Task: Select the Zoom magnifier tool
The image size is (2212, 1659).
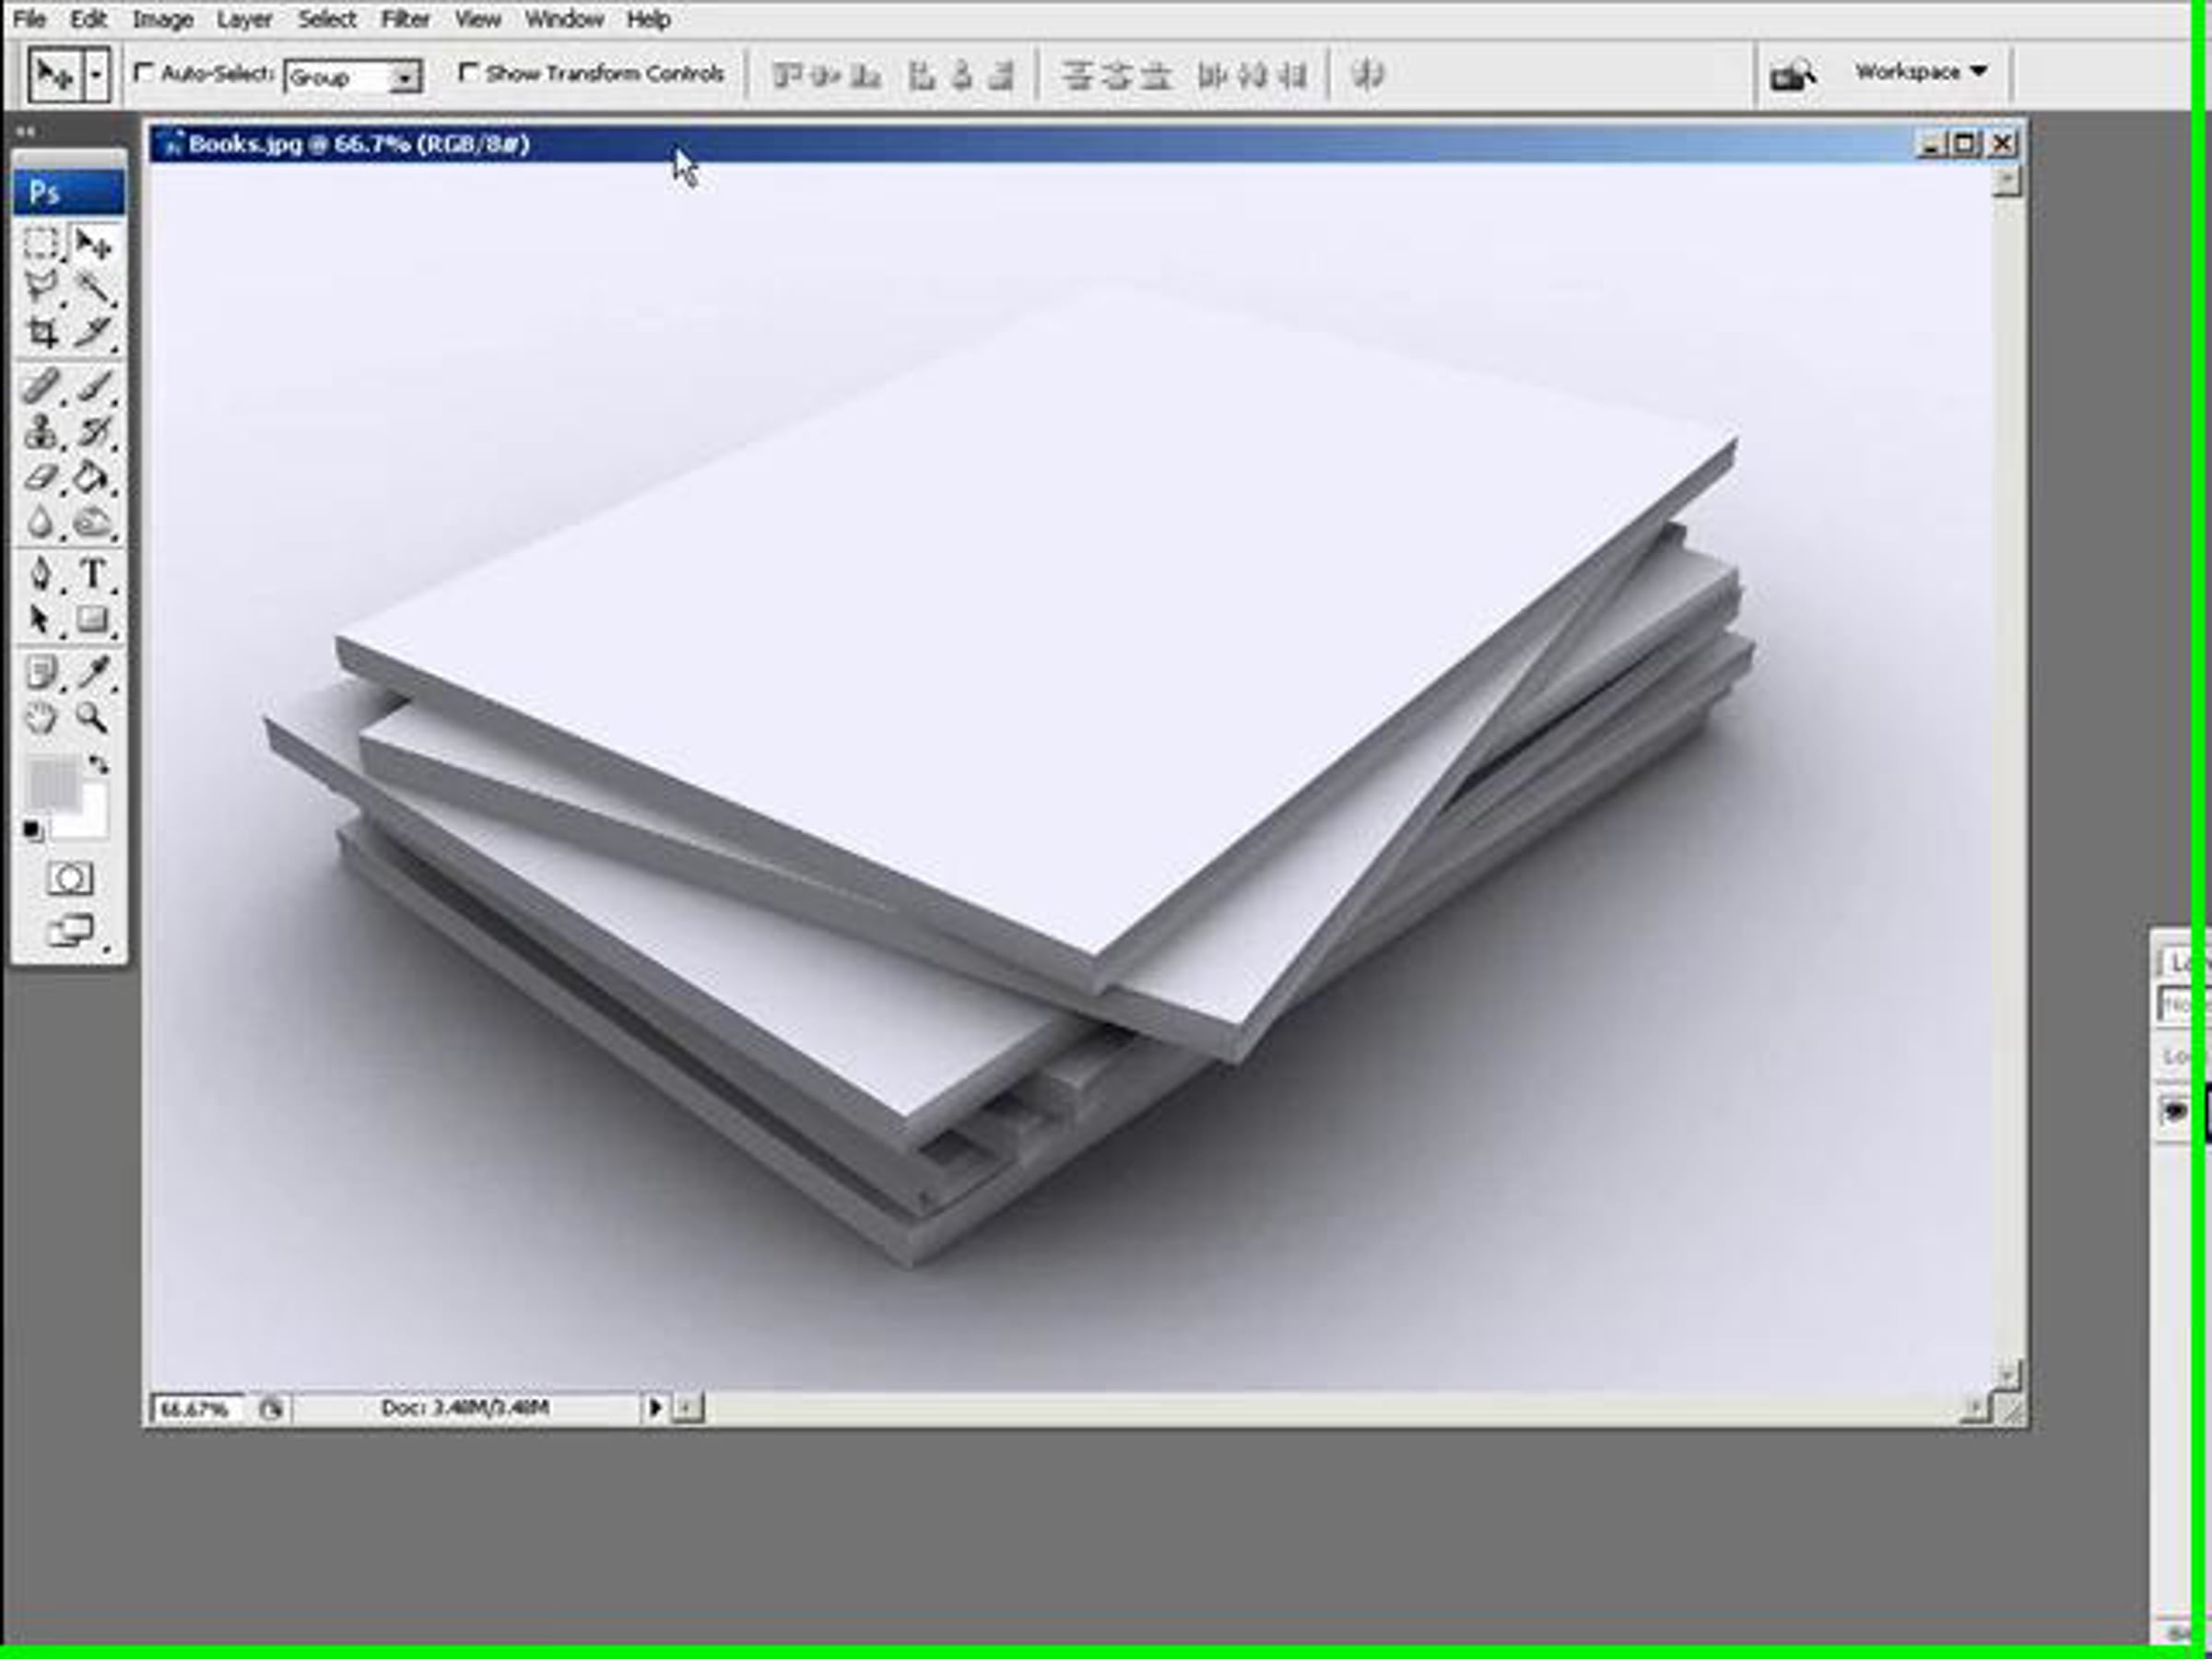Action: click(x=92, y=718)
